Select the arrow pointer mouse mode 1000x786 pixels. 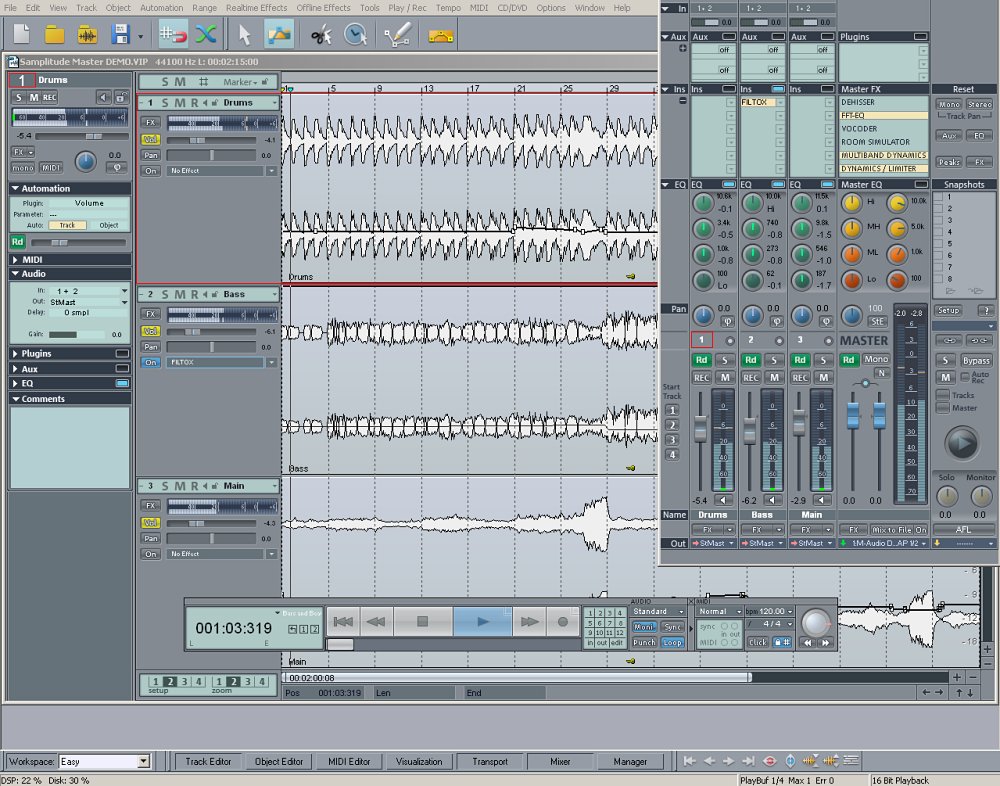click(x=245, y=34)
